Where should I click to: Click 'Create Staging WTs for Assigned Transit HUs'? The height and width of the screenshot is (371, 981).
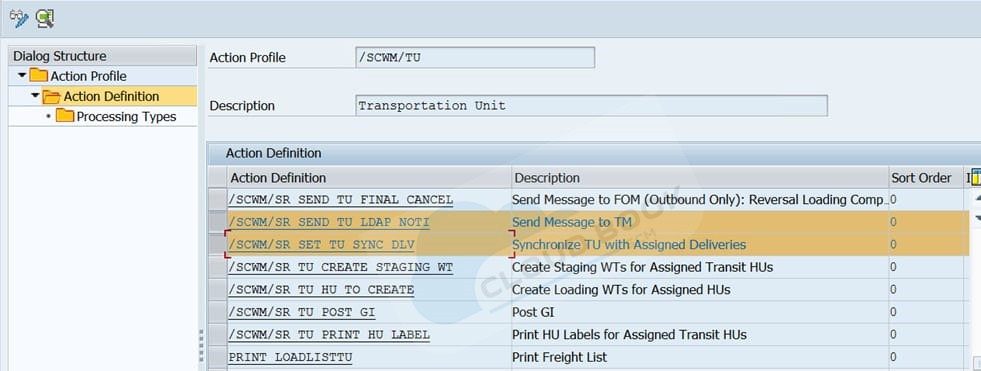[643, 267]
